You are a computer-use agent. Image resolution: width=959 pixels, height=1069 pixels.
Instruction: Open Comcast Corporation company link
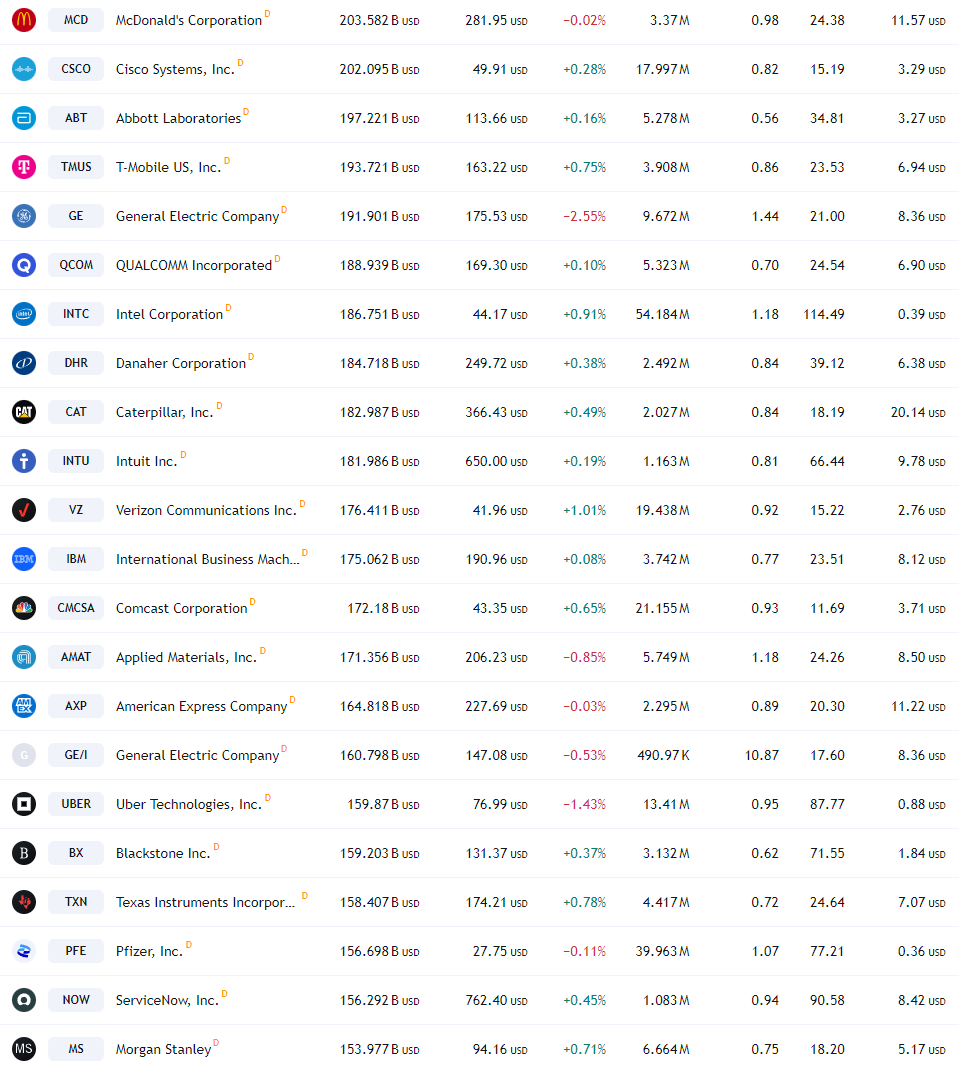(x=181, y=608)
